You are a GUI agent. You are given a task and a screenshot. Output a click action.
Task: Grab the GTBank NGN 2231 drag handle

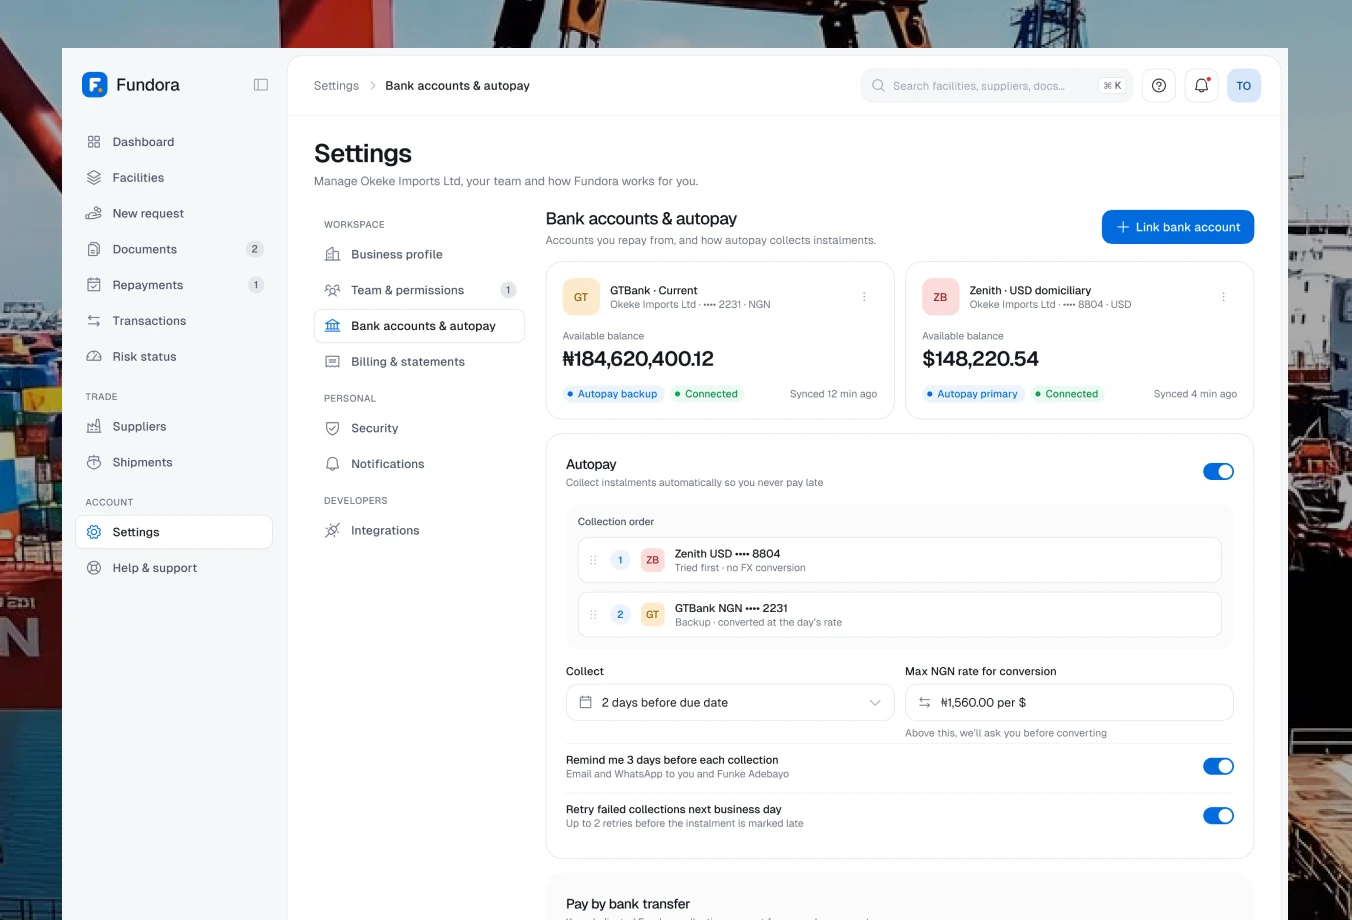pyautogui.click(x=593, y=615)
